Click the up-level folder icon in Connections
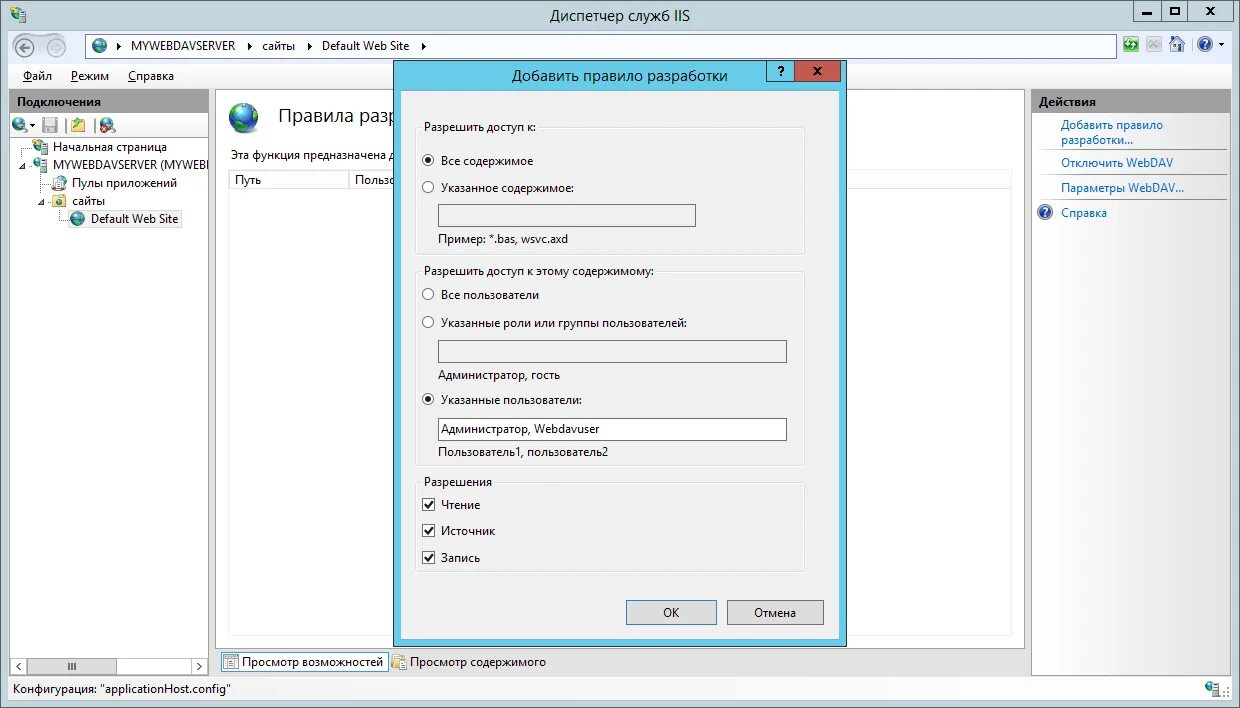Screen dimensions: 1240x708 click(x=78, y=125)
